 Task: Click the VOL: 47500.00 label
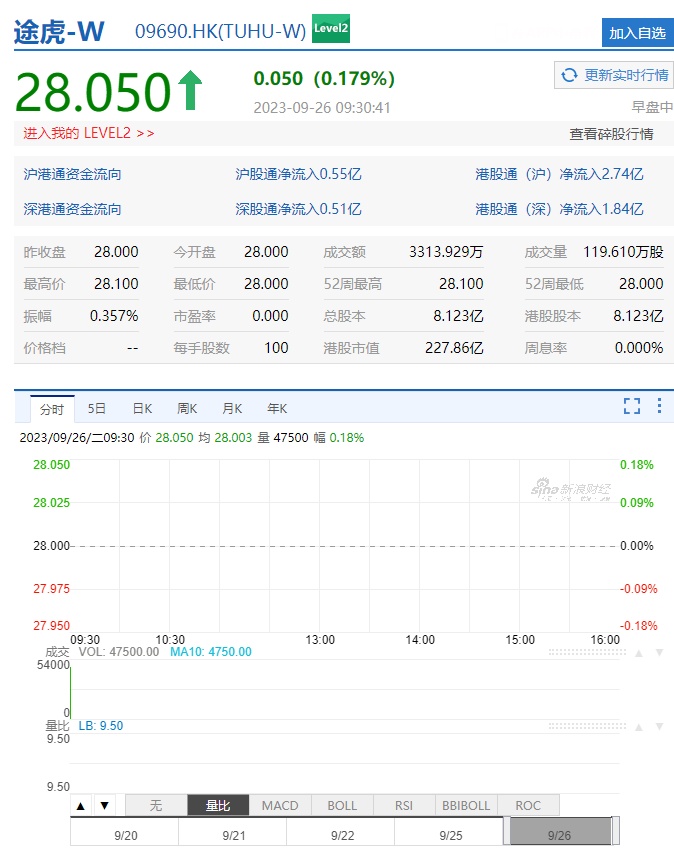119,652
